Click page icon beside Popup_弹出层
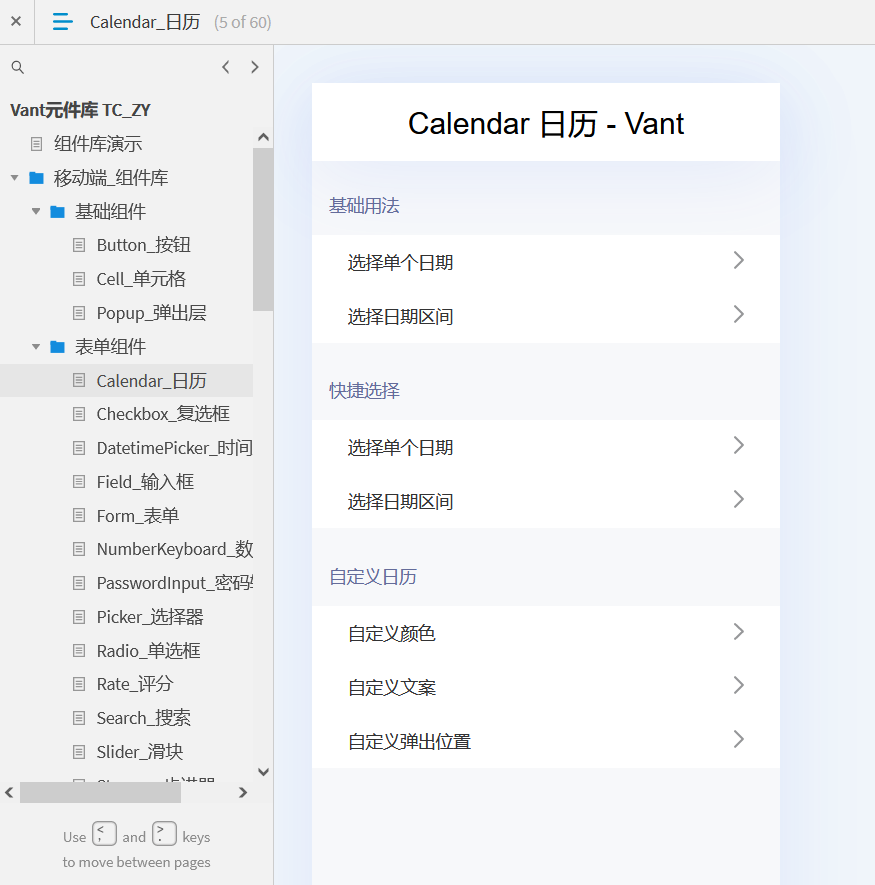The image size is (875, 885). pyautogui.click(x=79, y=313)
